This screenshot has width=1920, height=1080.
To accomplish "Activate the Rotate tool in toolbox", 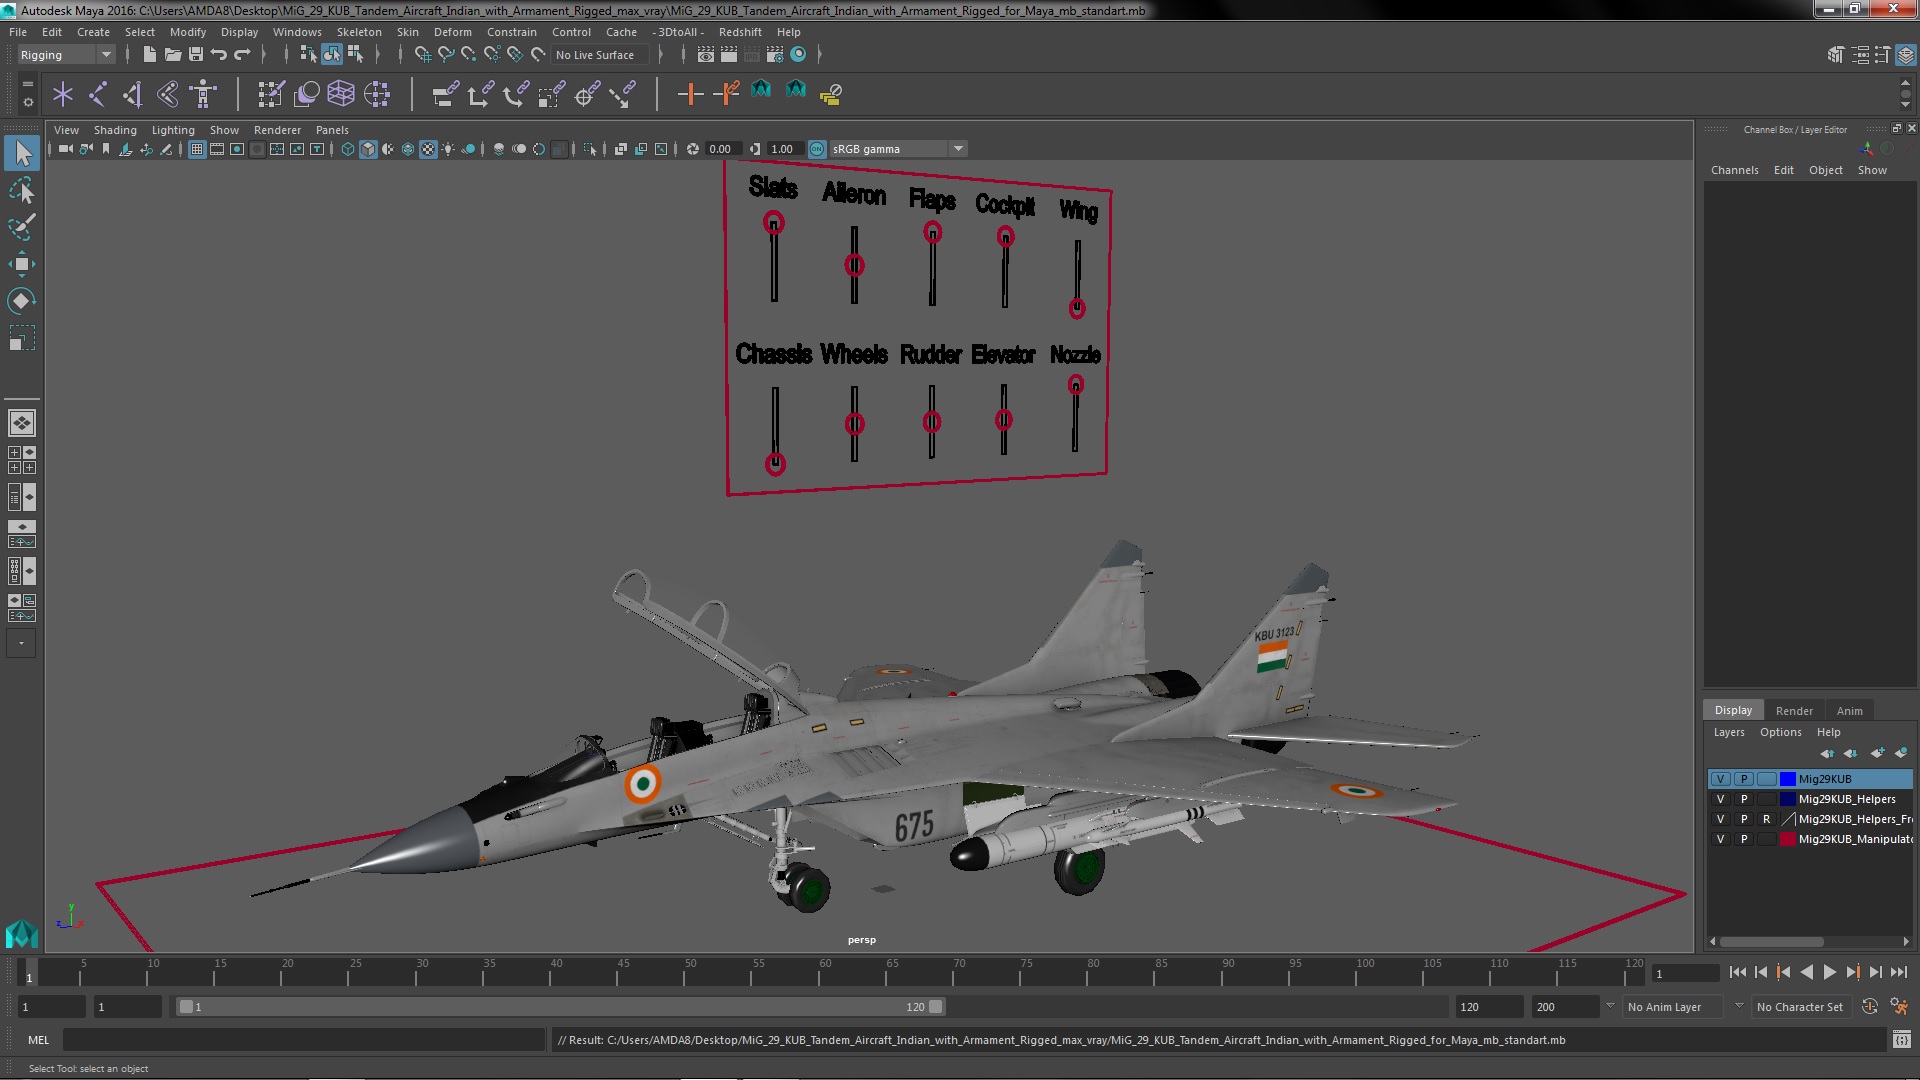I will coord(22,301).
